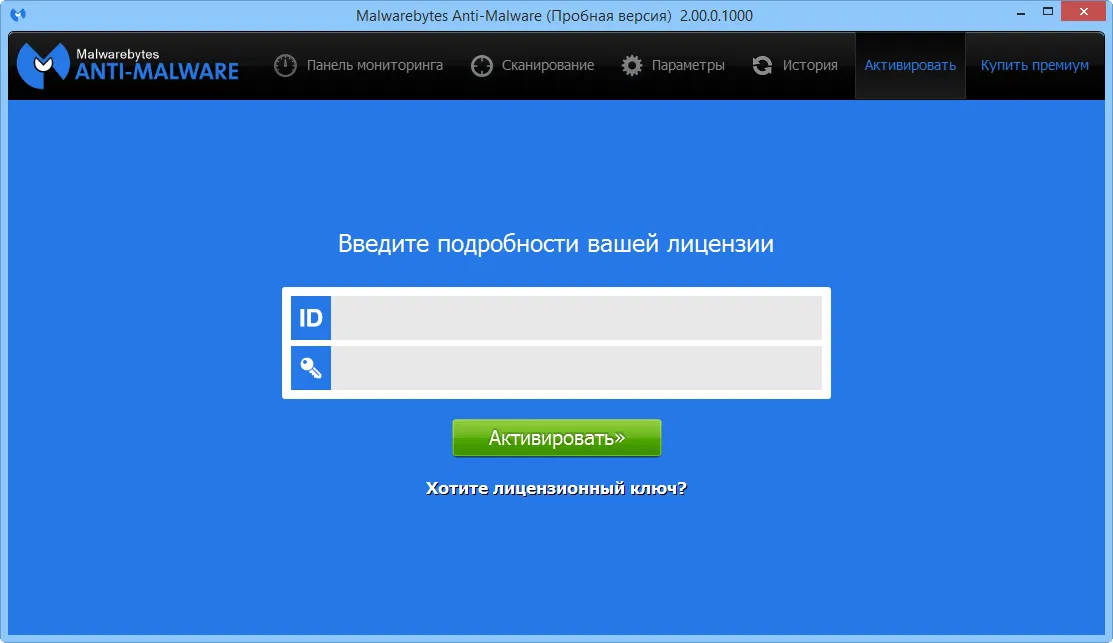This screenshot has width=1113, height=643.
Task: Click the refresh icon next to История
Action: click(761, 64)
